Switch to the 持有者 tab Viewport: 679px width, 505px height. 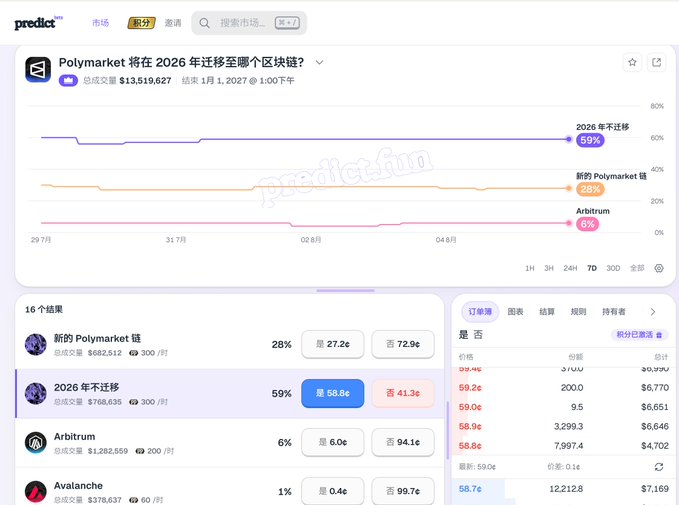[x=614, y=312]
